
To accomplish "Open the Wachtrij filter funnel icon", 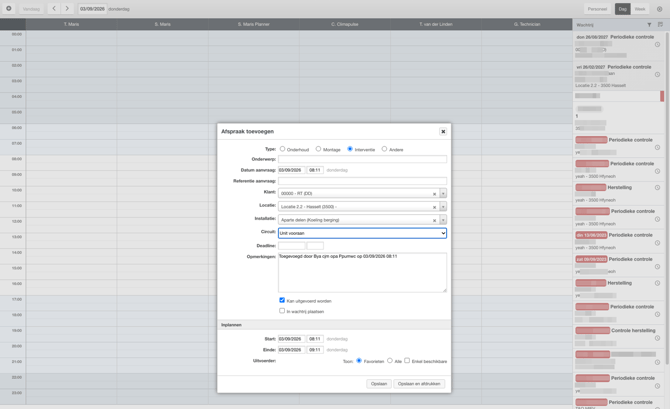I will pos(649,25).
